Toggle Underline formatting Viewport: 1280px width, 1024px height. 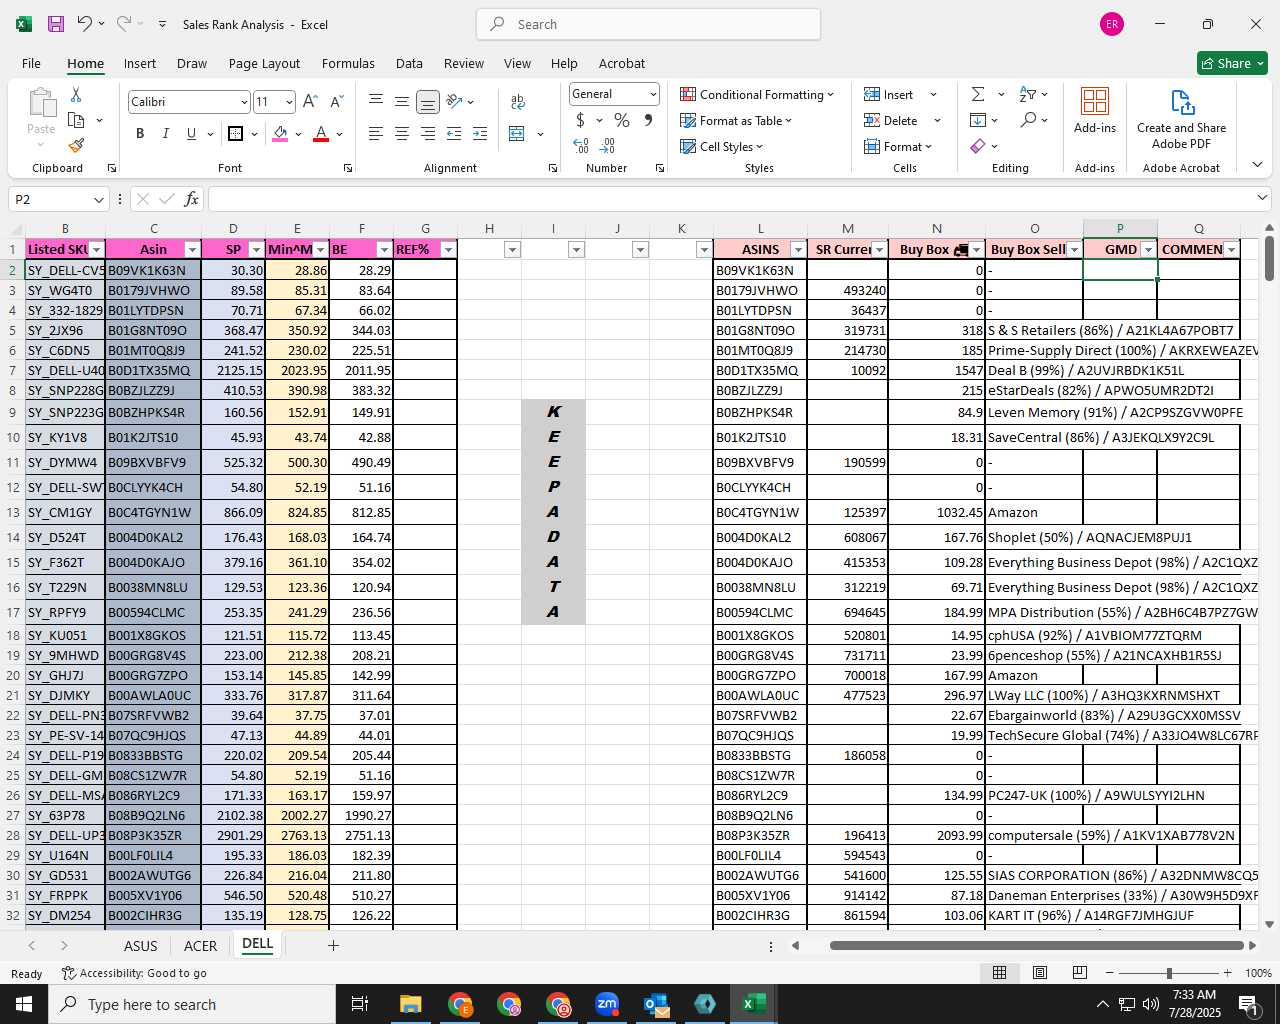191,134
